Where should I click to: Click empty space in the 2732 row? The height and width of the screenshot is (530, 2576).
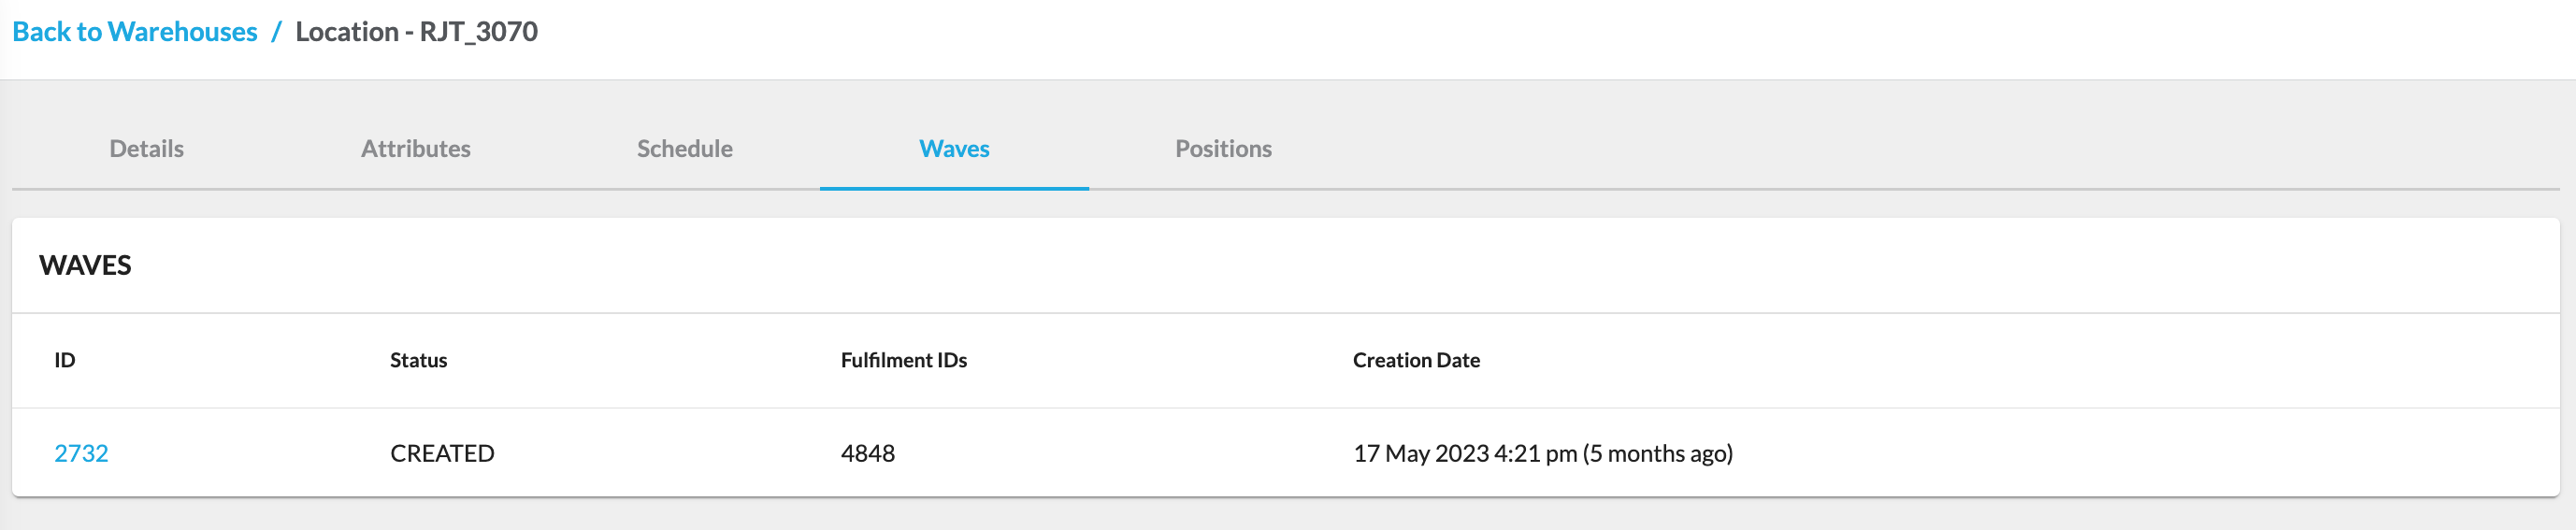coord(2100,453)
